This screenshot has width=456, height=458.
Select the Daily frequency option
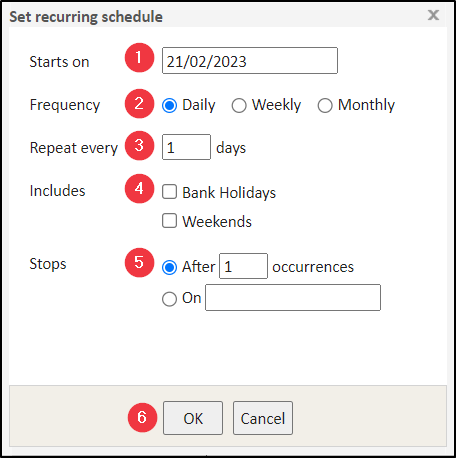tap(169, 106)
